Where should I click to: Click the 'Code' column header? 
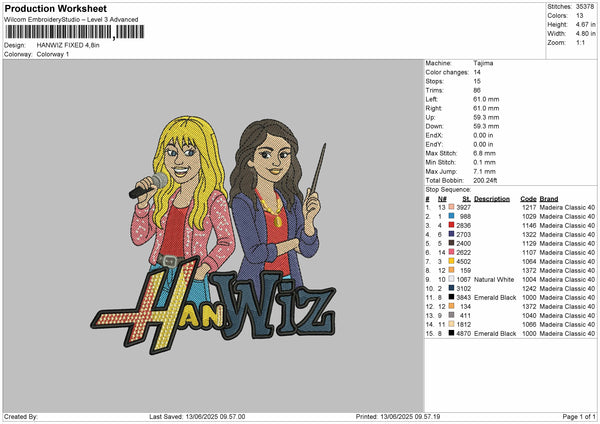tap(528, 199)
